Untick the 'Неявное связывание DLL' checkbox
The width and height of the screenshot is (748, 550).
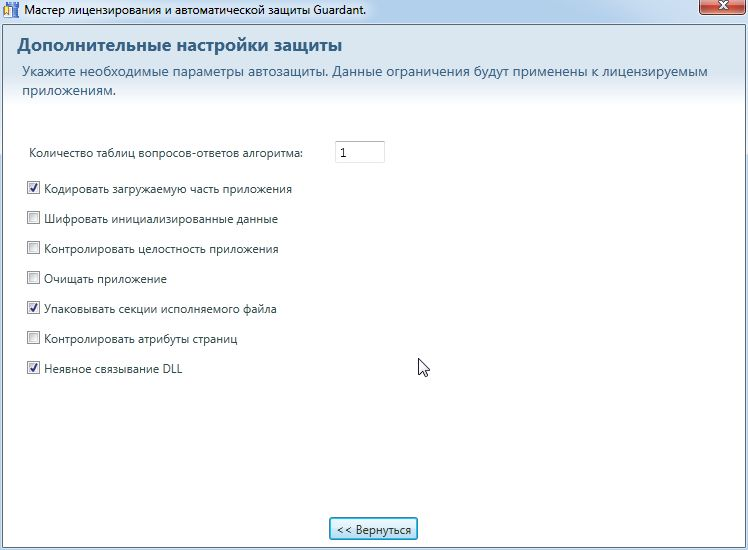pyautogui.click(x=34, y=368)
